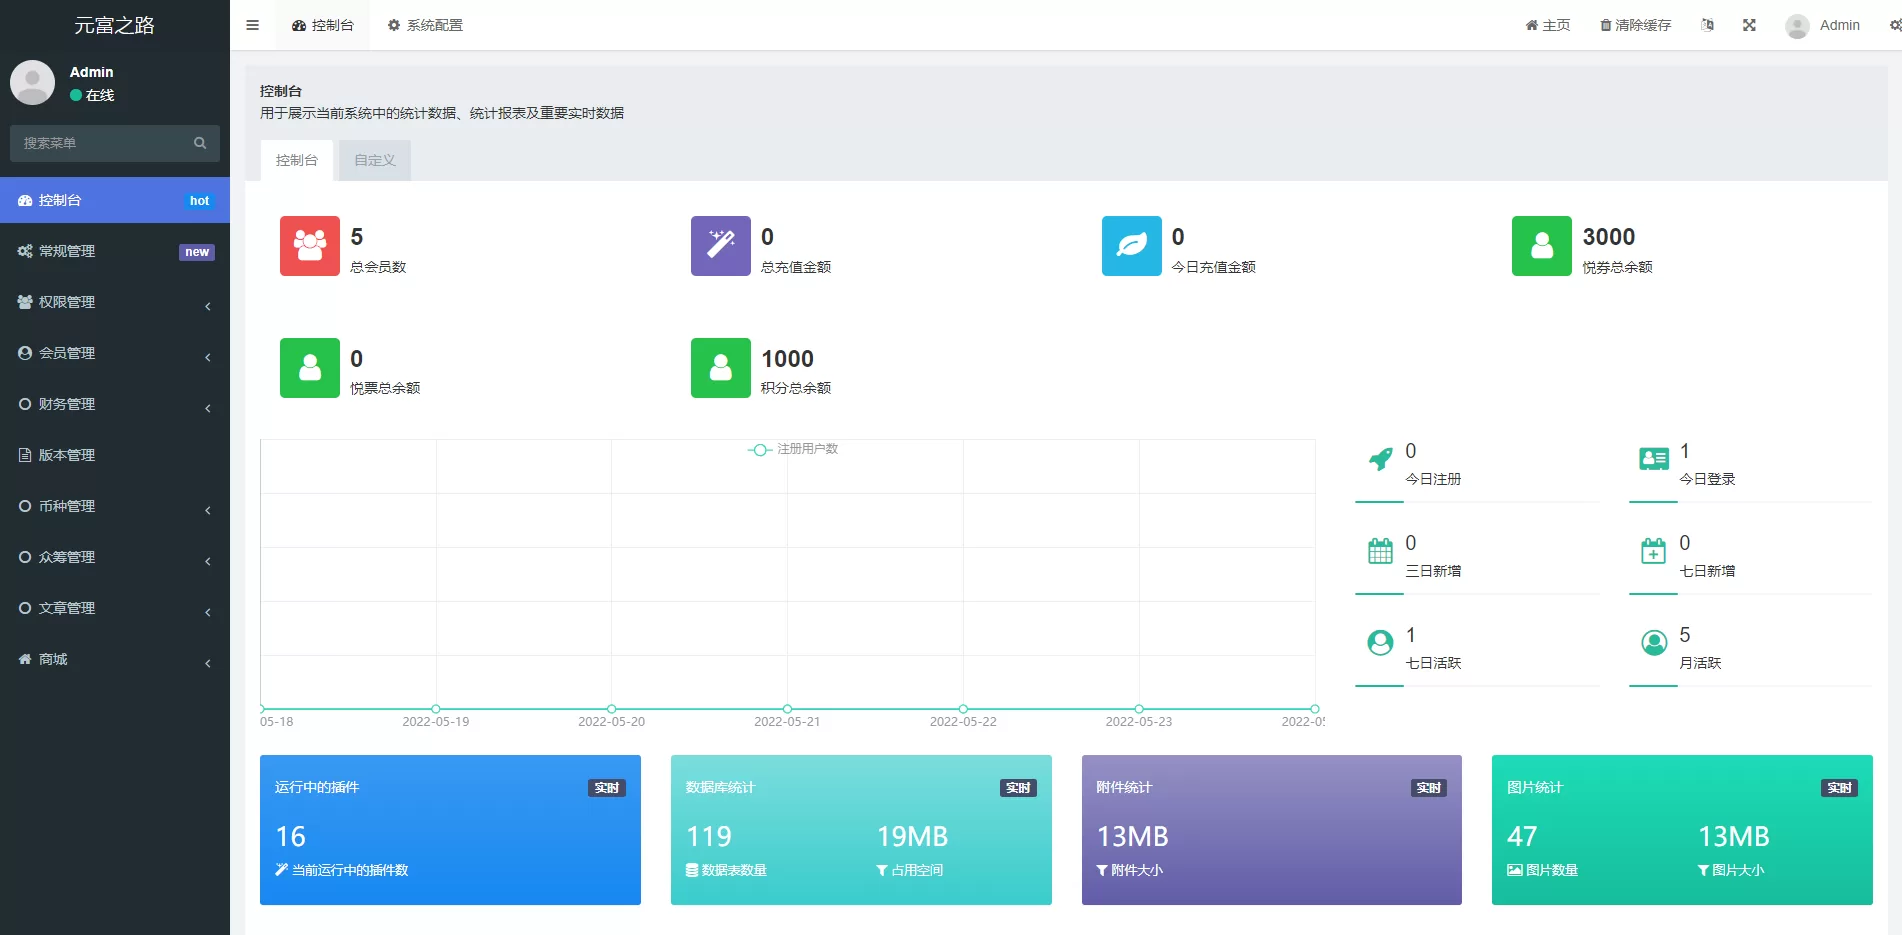1902x935 pixels.
Task: Expand the 权限管理 sidebar menu
Action: 115,302
